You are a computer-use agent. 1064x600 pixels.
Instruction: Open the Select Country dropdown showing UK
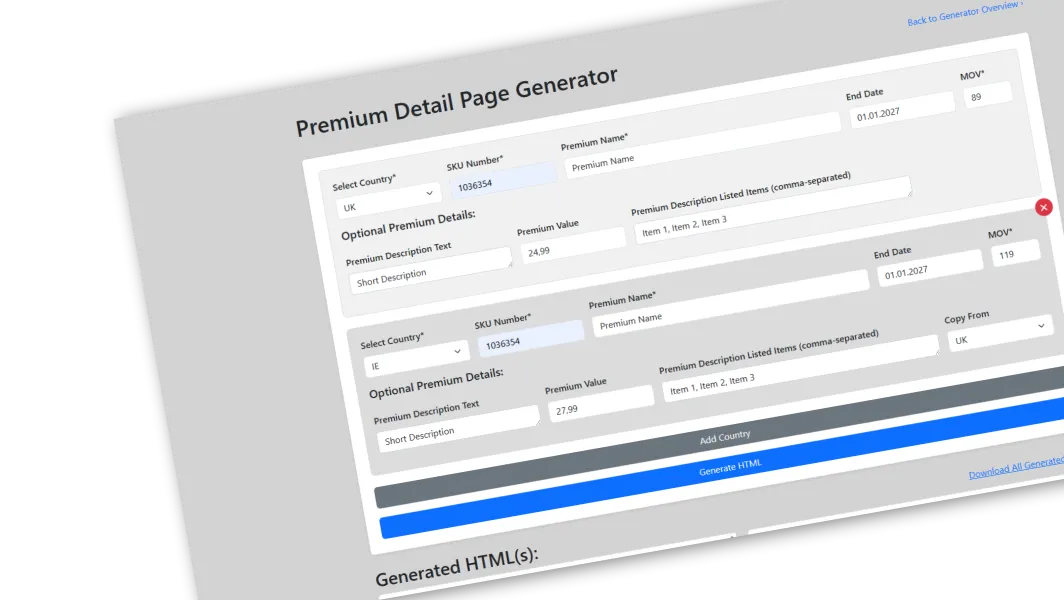point(389,200)
